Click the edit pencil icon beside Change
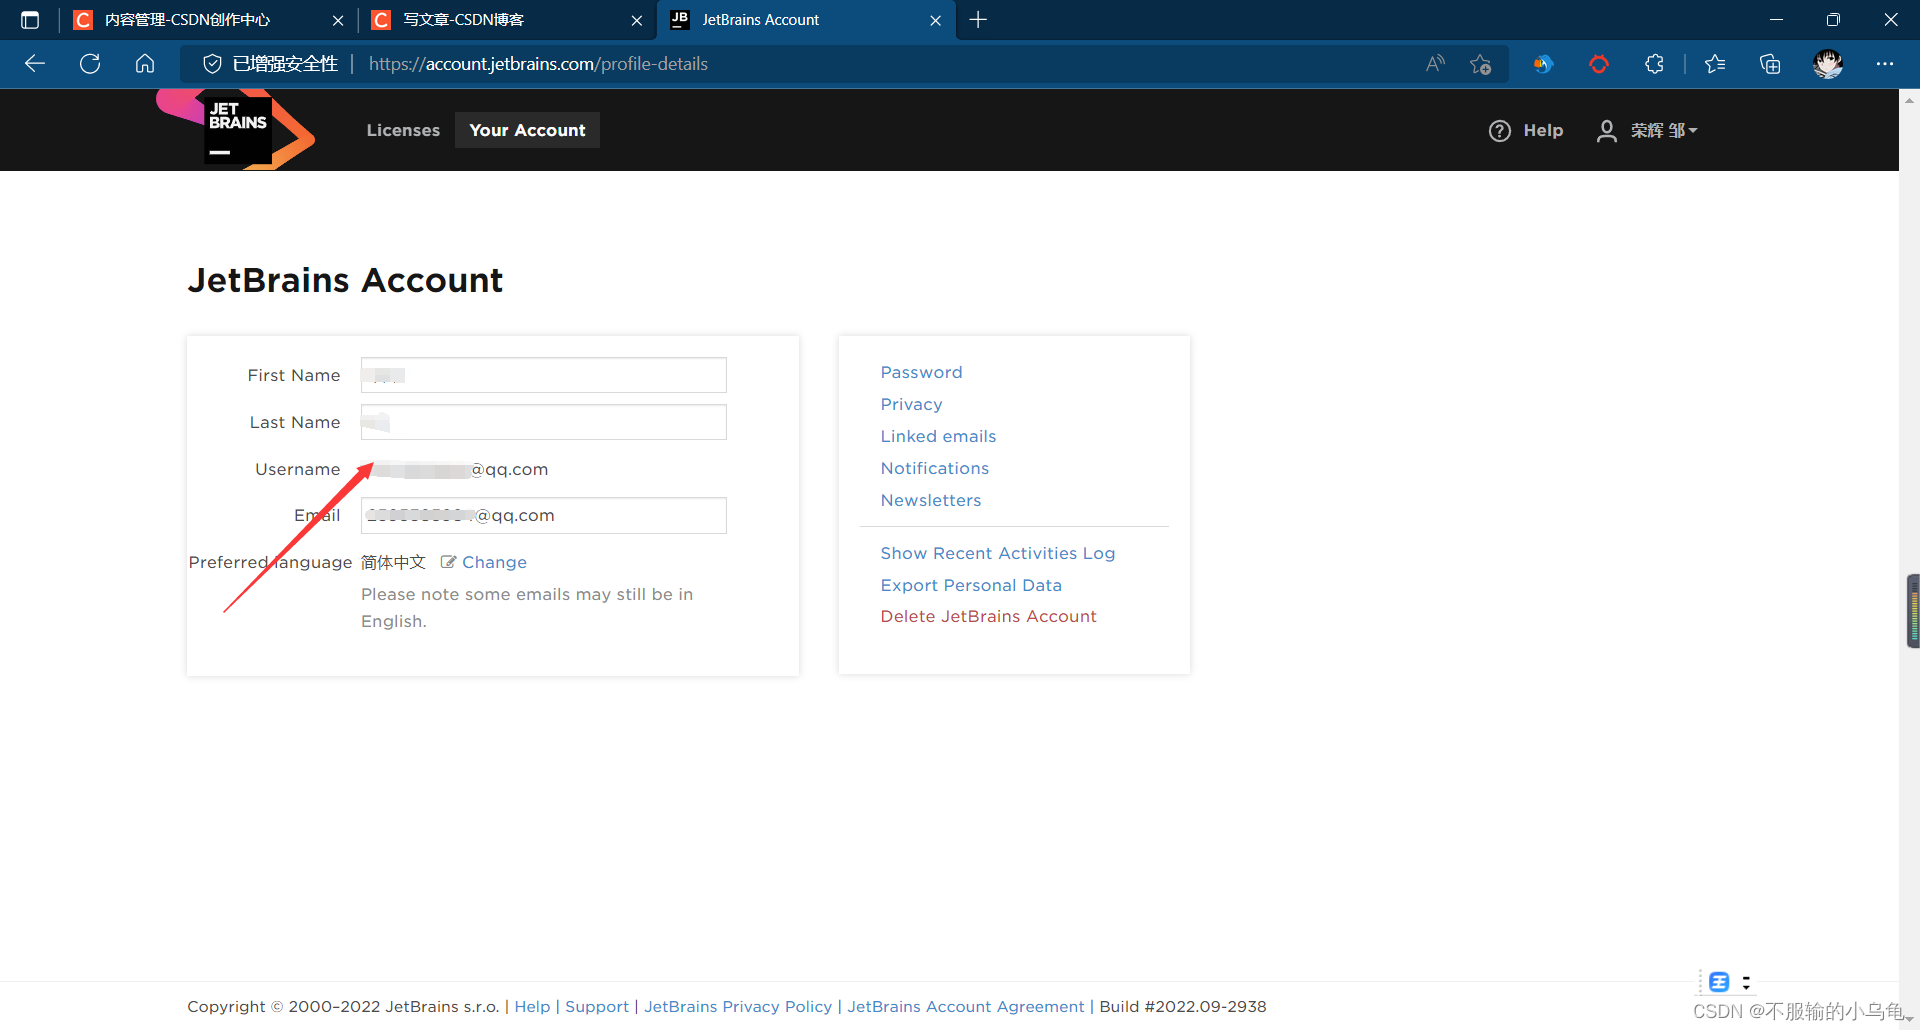1920x1030 pixels. click(x=448, y=562)
